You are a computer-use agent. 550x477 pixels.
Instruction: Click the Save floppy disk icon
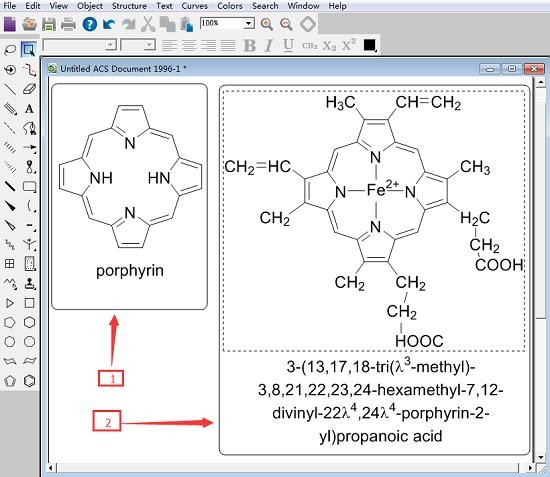point(49,25)
